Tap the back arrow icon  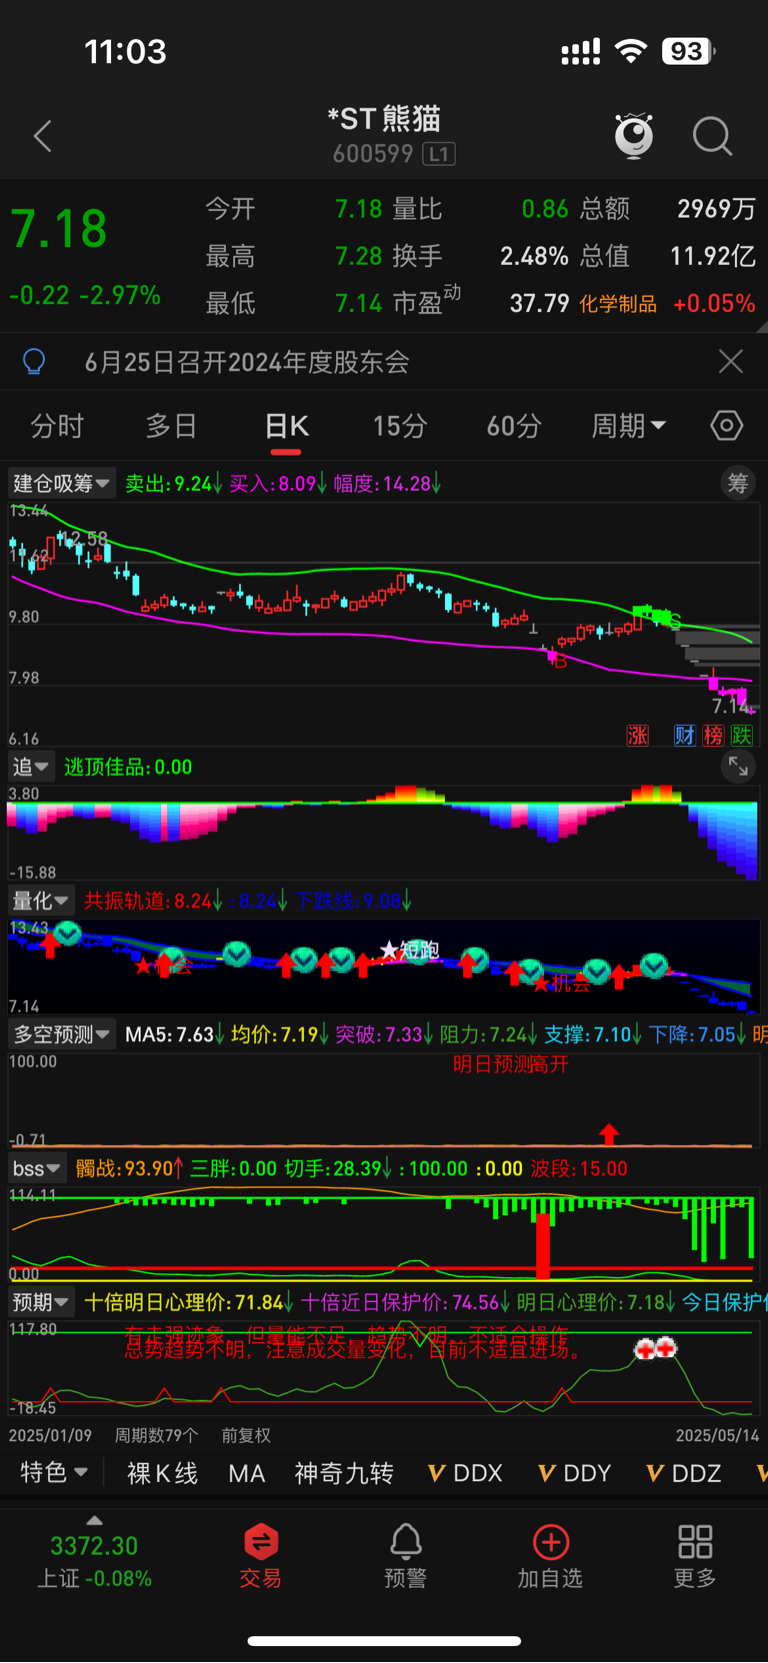[43, 136]
